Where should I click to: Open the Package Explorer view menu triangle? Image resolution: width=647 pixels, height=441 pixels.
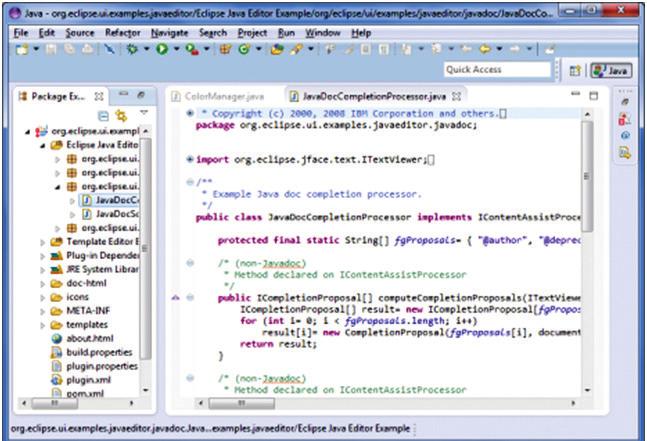tap(144, 112)
